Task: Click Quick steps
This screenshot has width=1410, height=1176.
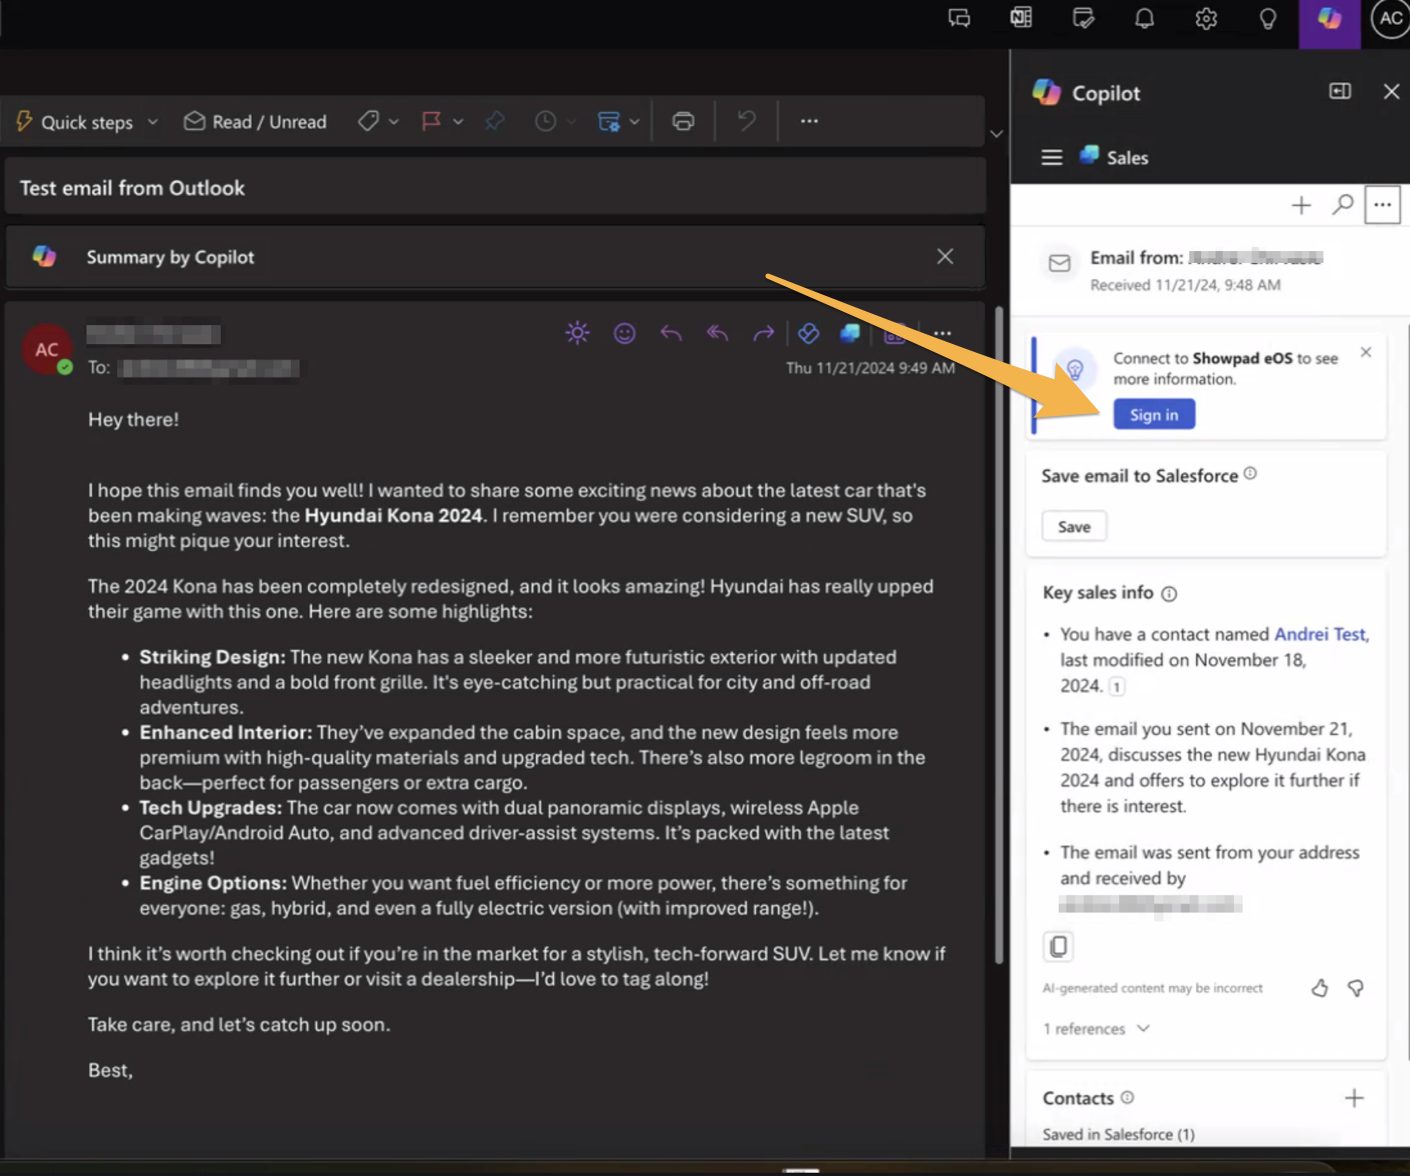Action: pyautogui.click(x=75, y=122)
